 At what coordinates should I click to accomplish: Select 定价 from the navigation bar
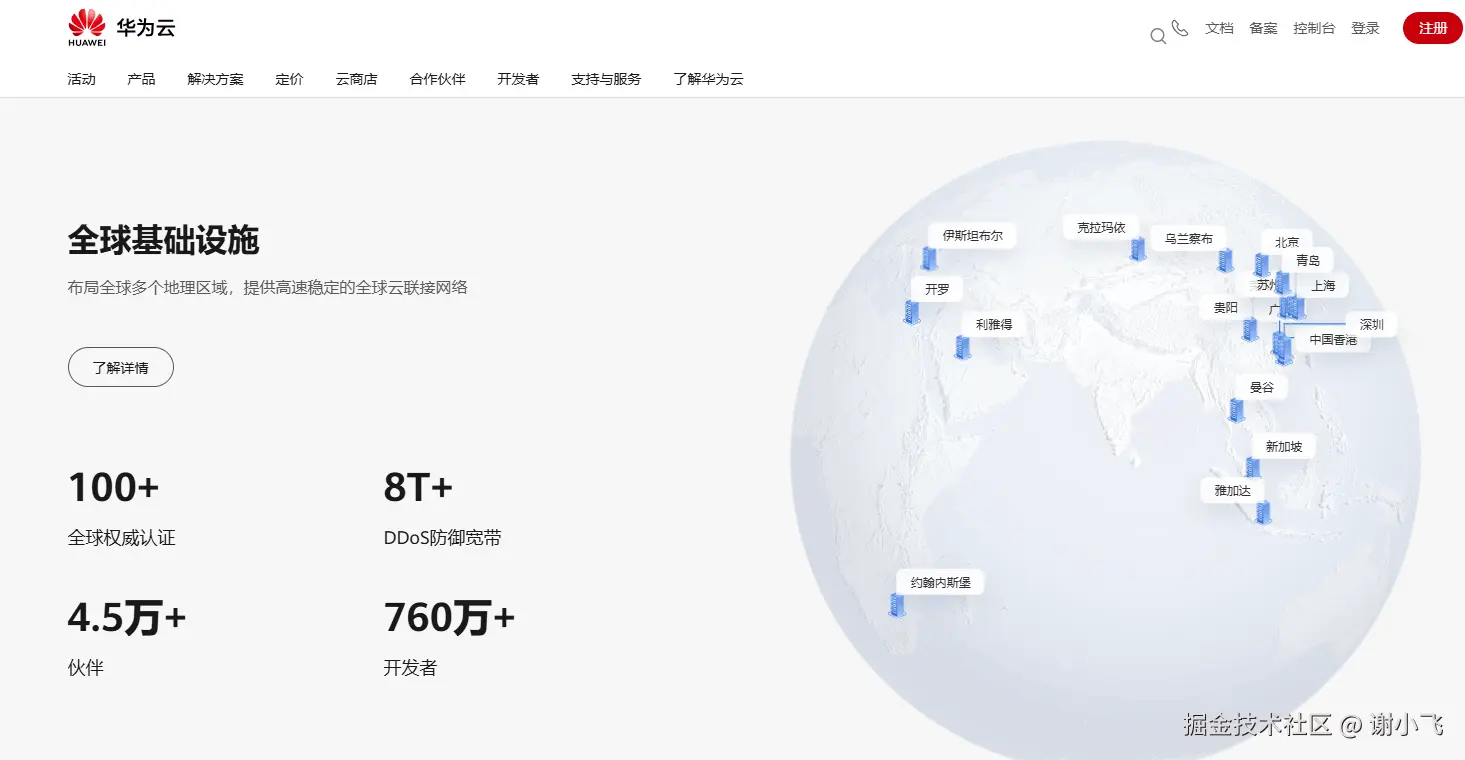(290, 79)
